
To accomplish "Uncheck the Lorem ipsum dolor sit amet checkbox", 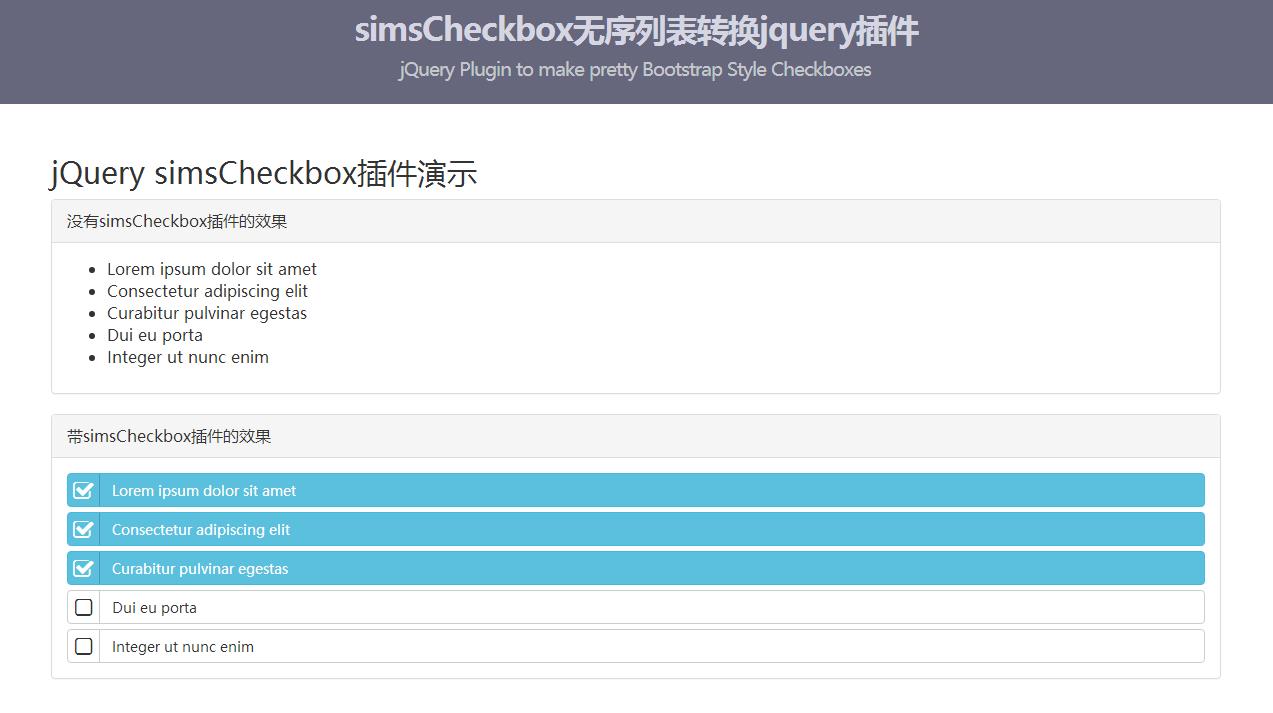I will (84, 490).
